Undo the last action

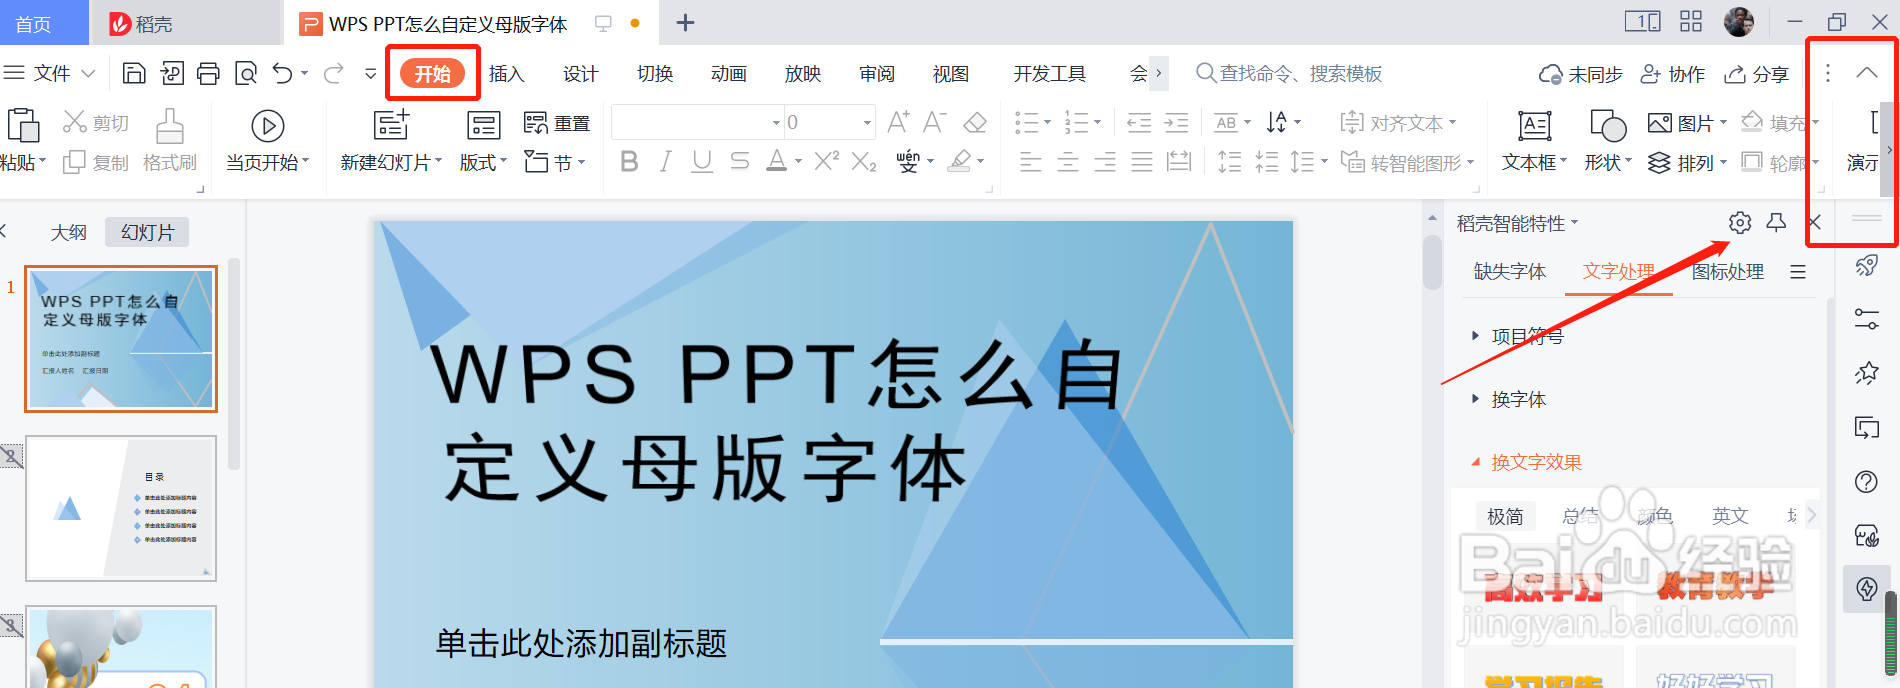pos(283,73)
